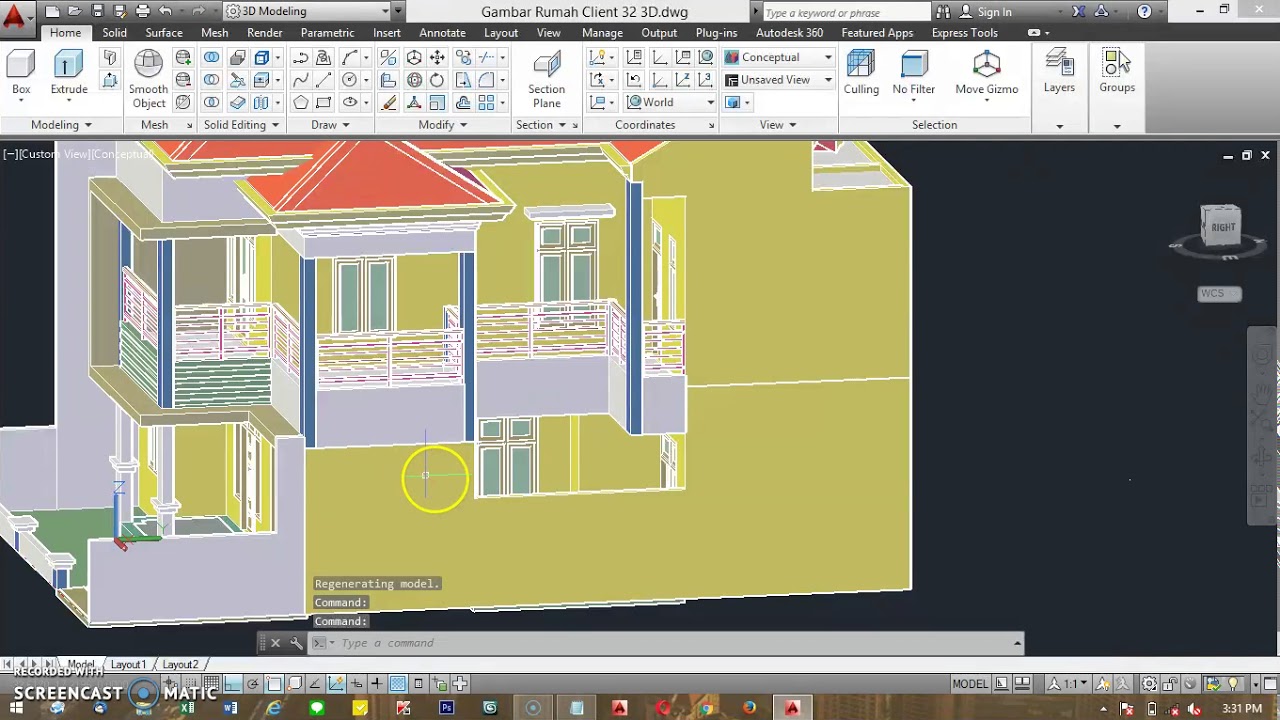This screenshot has width=1280, height=720.
Task: Open the Layers panel button
Action: click(1059, 72)
